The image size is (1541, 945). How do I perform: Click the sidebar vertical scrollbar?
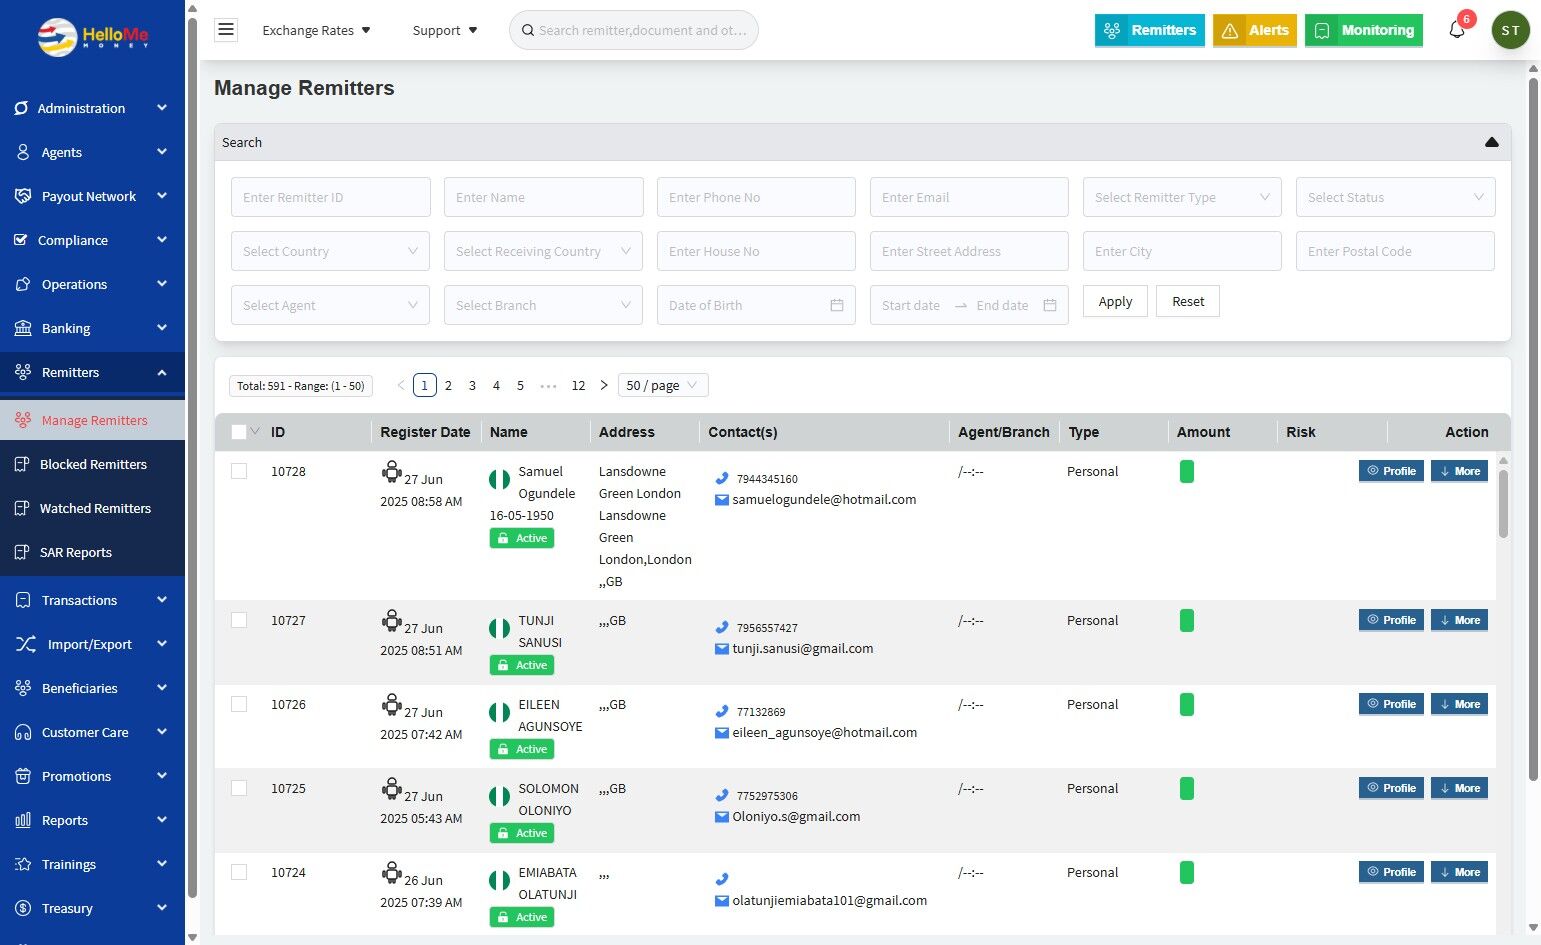pos(192,460)
